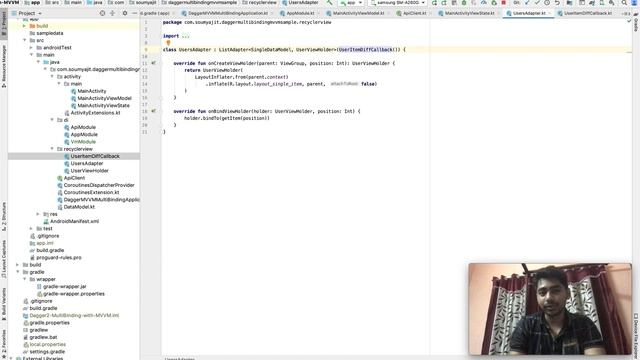The height and width of the screenshot is (360, 640).
Task: Select ApiModule file in project tree
Action: click(83, 127)
